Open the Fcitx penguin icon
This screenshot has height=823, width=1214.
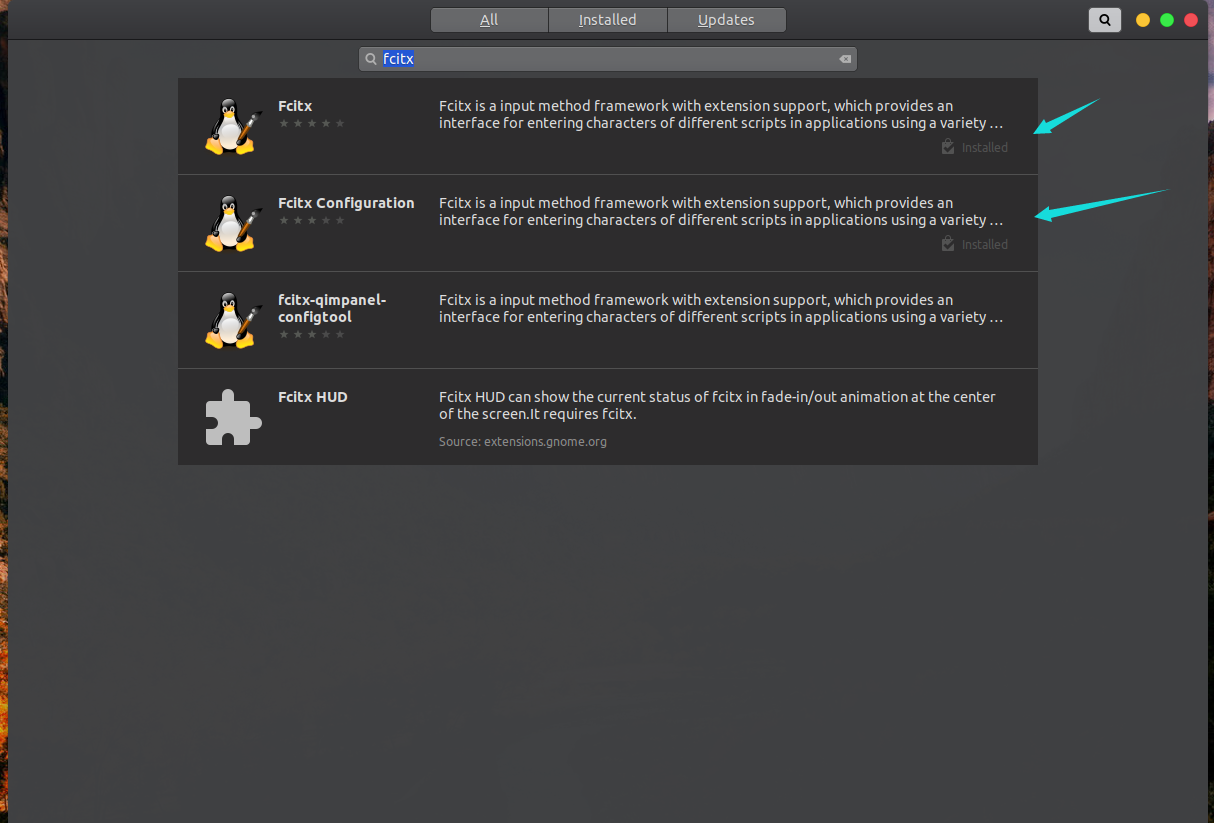(x=234, y=126)
